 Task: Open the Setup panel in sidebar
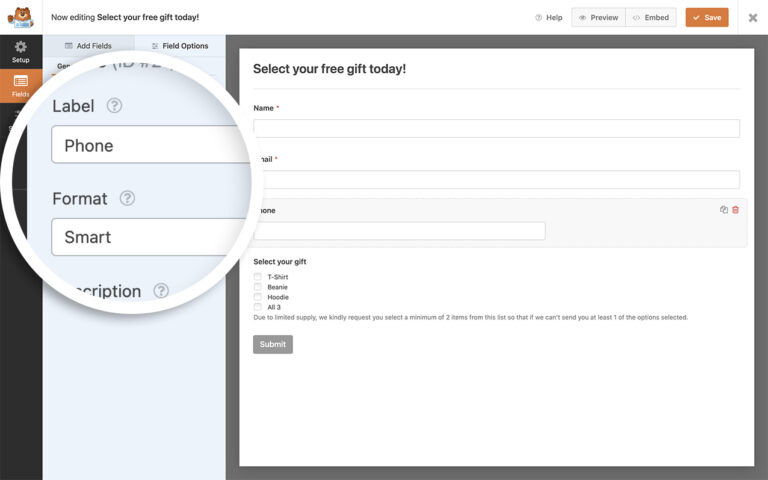pyautogui.click(x=21, y=52)
